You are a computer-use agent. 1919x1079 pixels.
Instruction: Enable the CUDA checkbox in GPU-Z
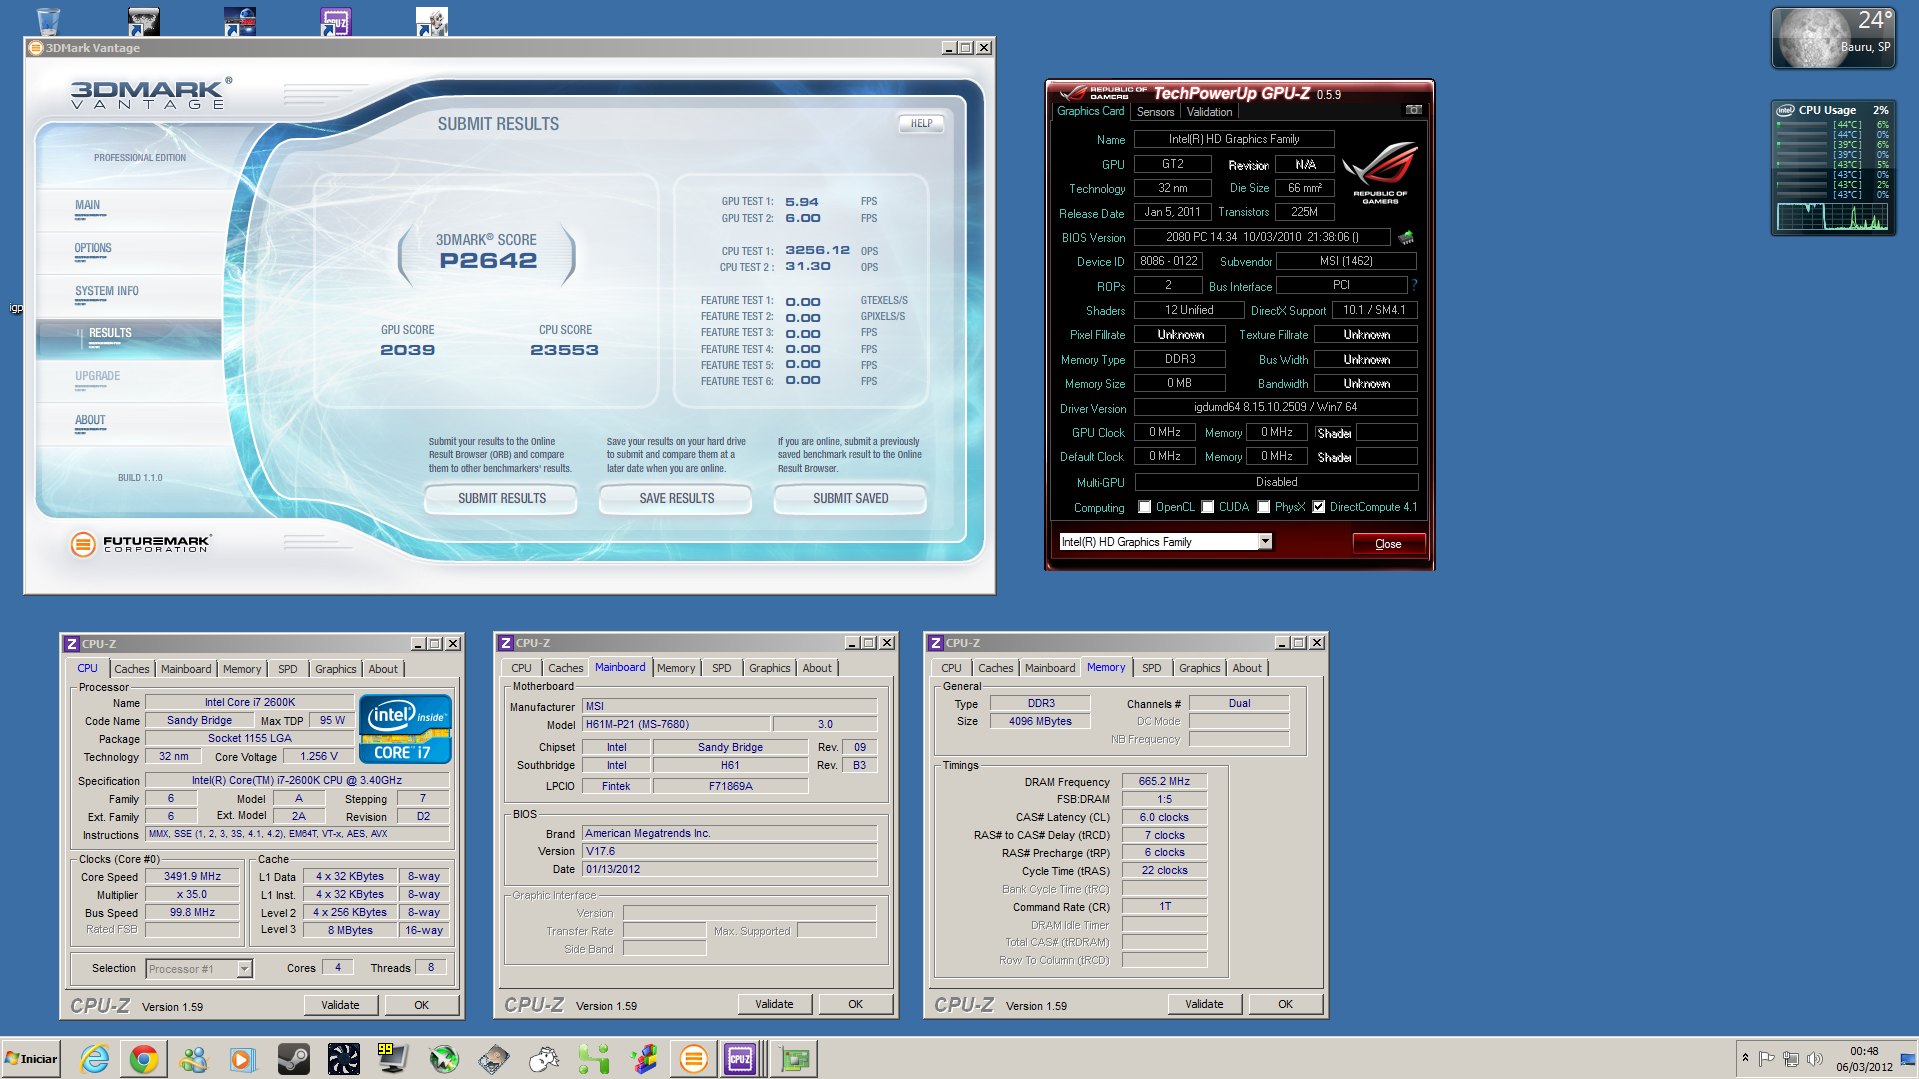tap(1208, 507)
